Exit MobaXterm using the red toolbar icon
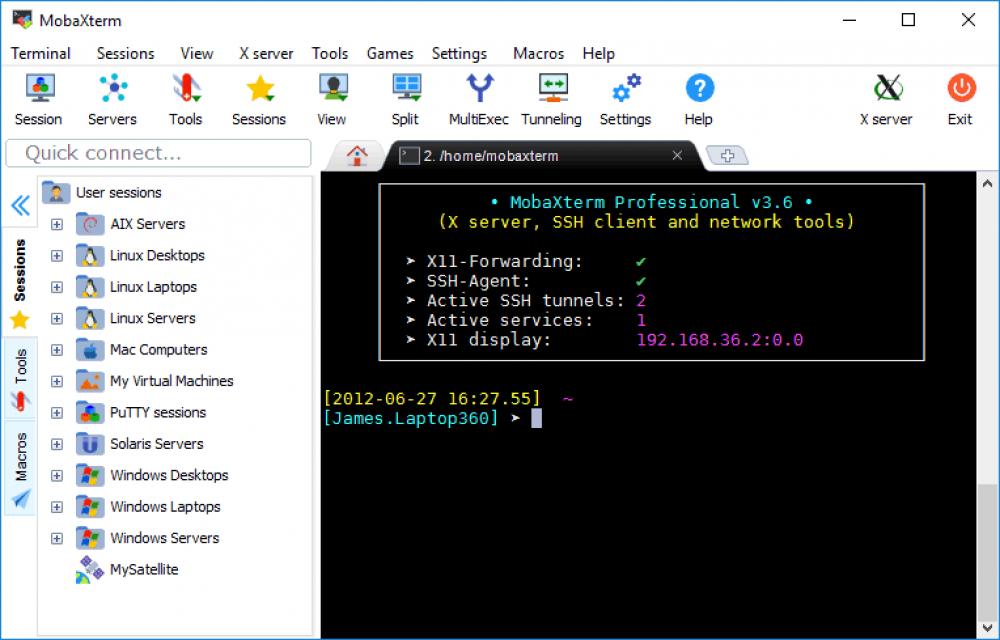The height and width of the screenshot is (640, 1000). [959, 97]
